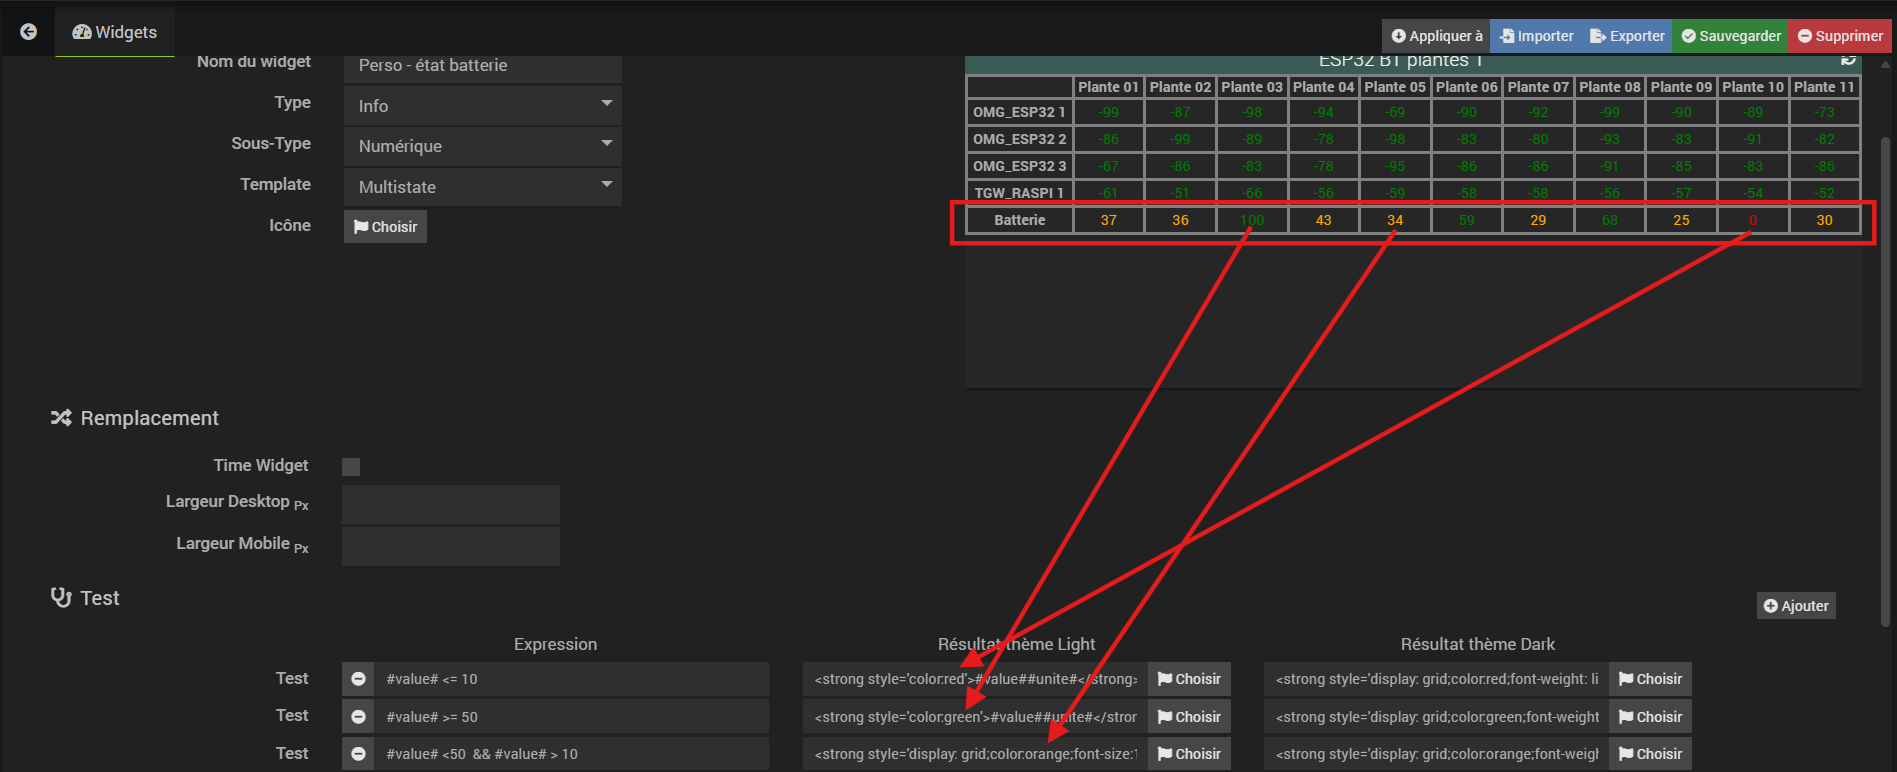
Task: Open the Type dropdown showing Info
Action: click(x=483, y=105)
